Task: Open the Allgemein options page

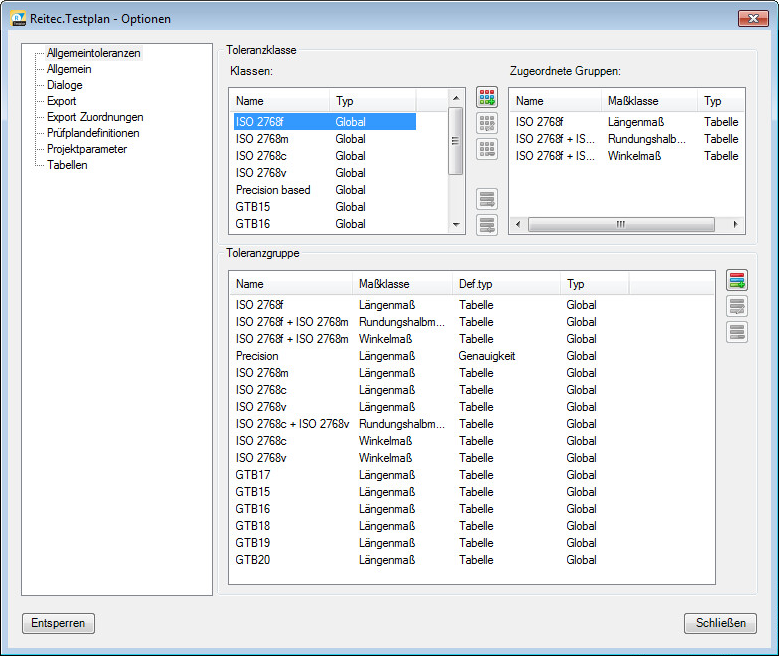Action: [69, 69]
